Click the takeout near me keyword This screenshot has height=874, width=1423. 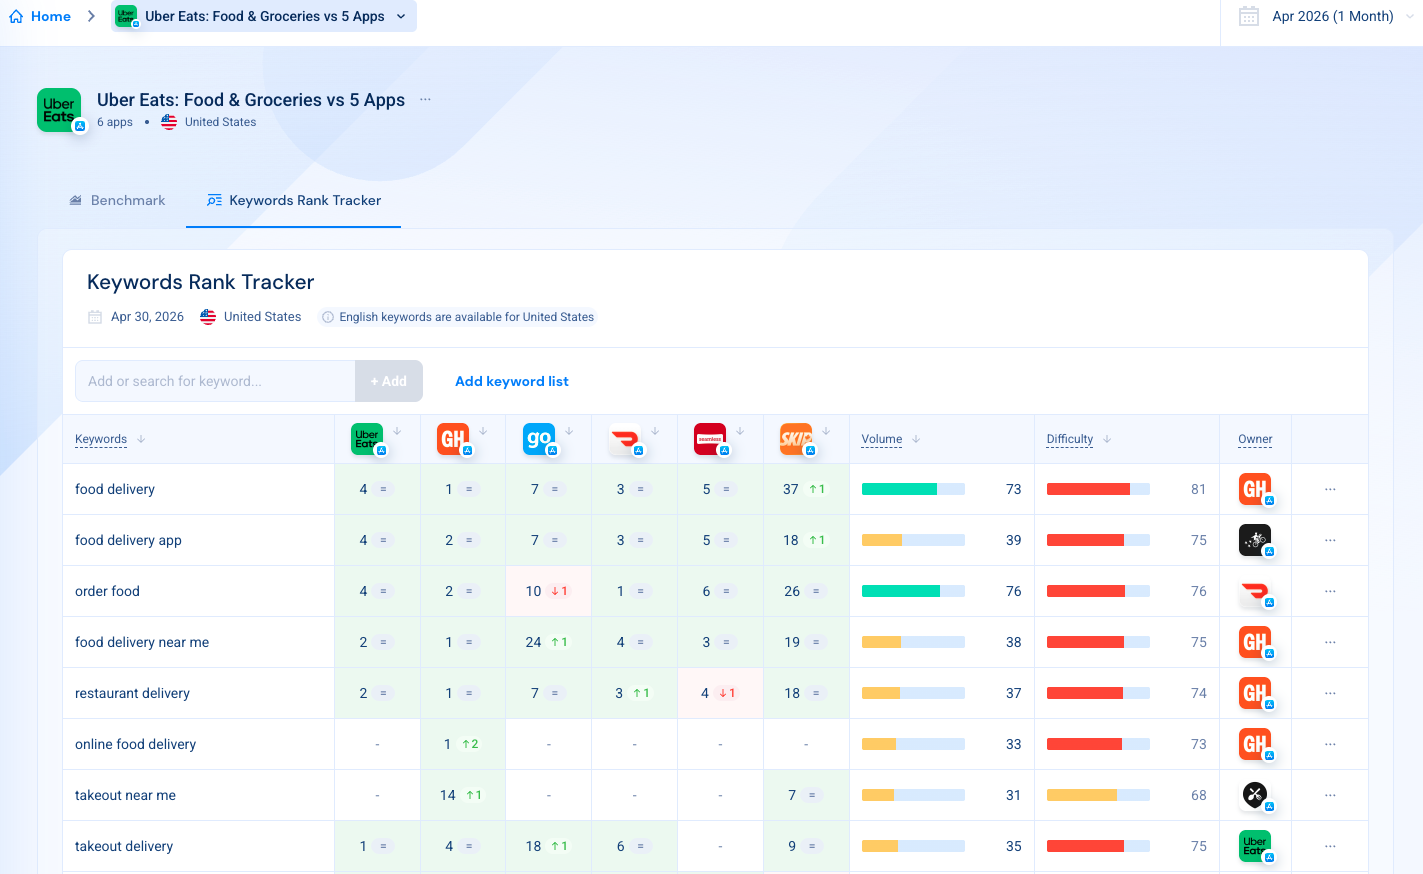[x=125, y=795]
